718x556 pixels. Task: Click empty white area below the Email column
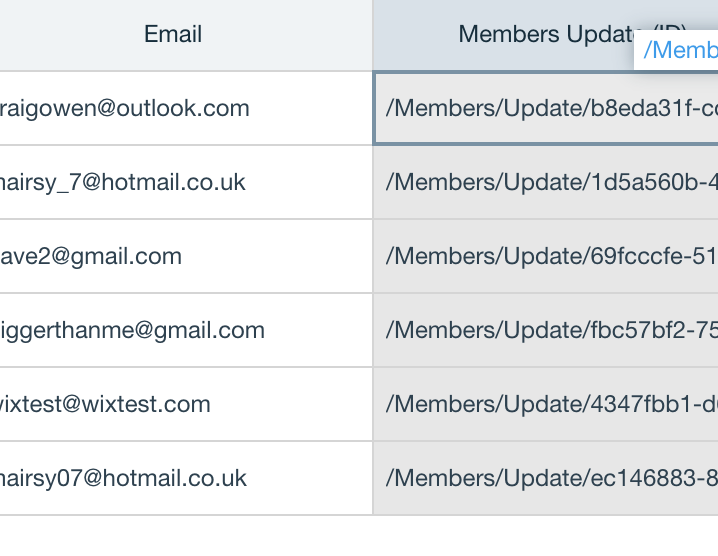tap(186, 536)
